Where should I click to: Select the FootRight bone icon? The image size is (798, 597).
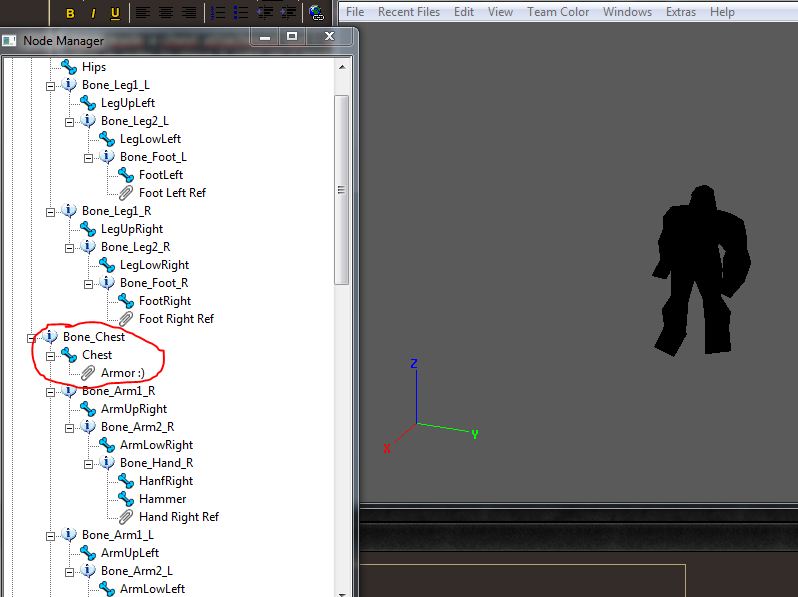point(125,301)
